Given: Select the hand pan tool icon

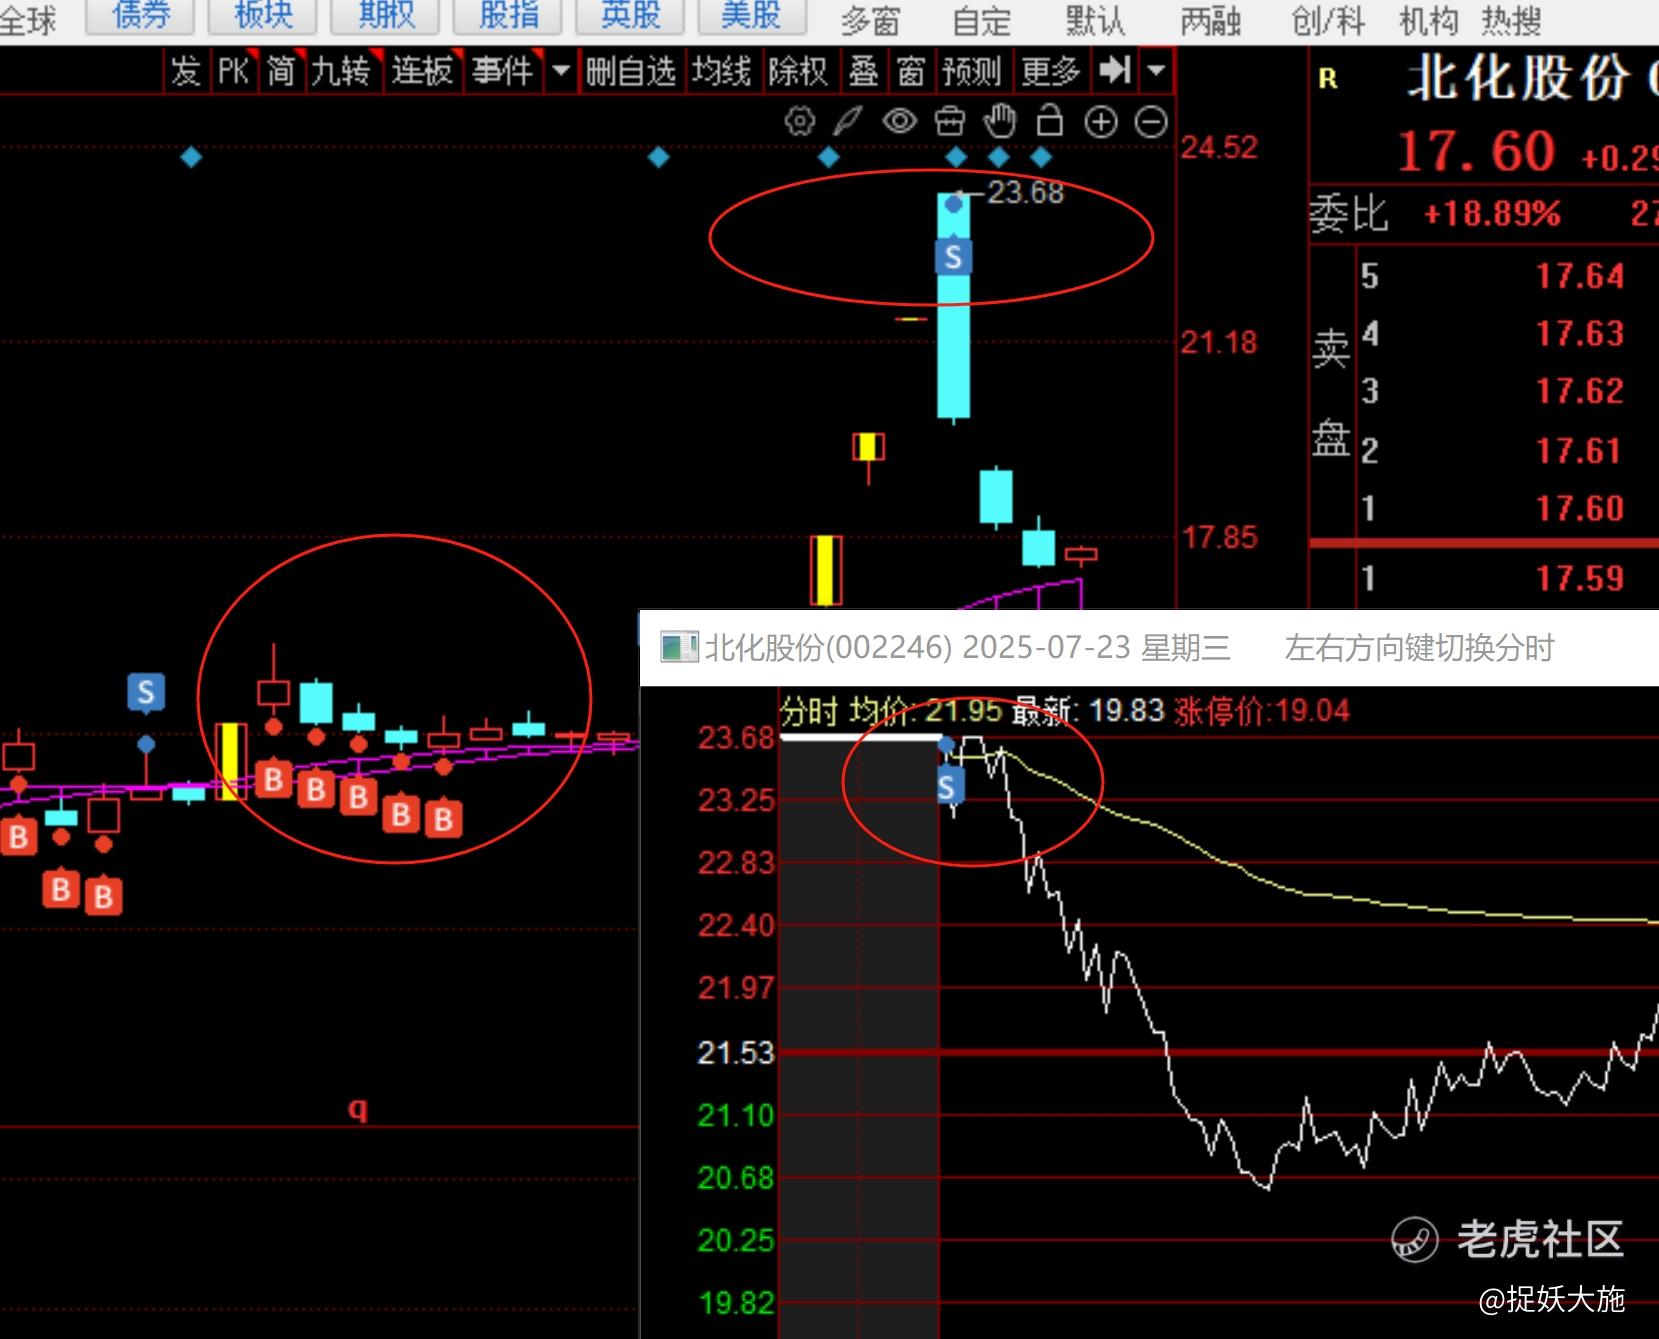Looking at the screenshot, I should click(x=999, y=122).
